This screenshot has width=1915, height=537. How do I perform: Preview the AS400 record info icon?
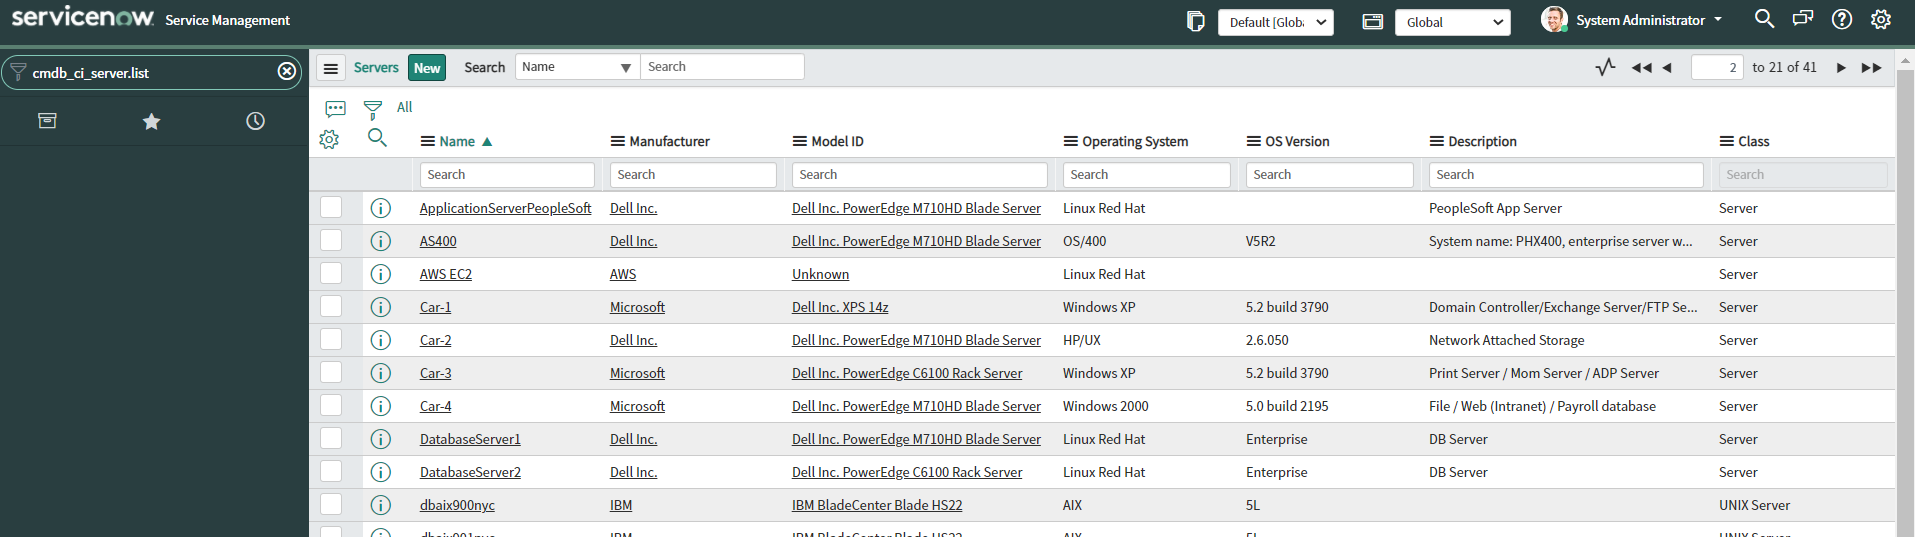pos(380,241)
